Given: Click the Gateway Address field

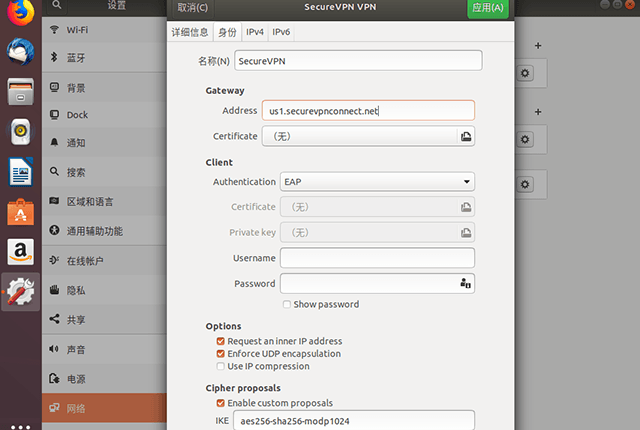Looking at the screenshot, I should point(368,111).
